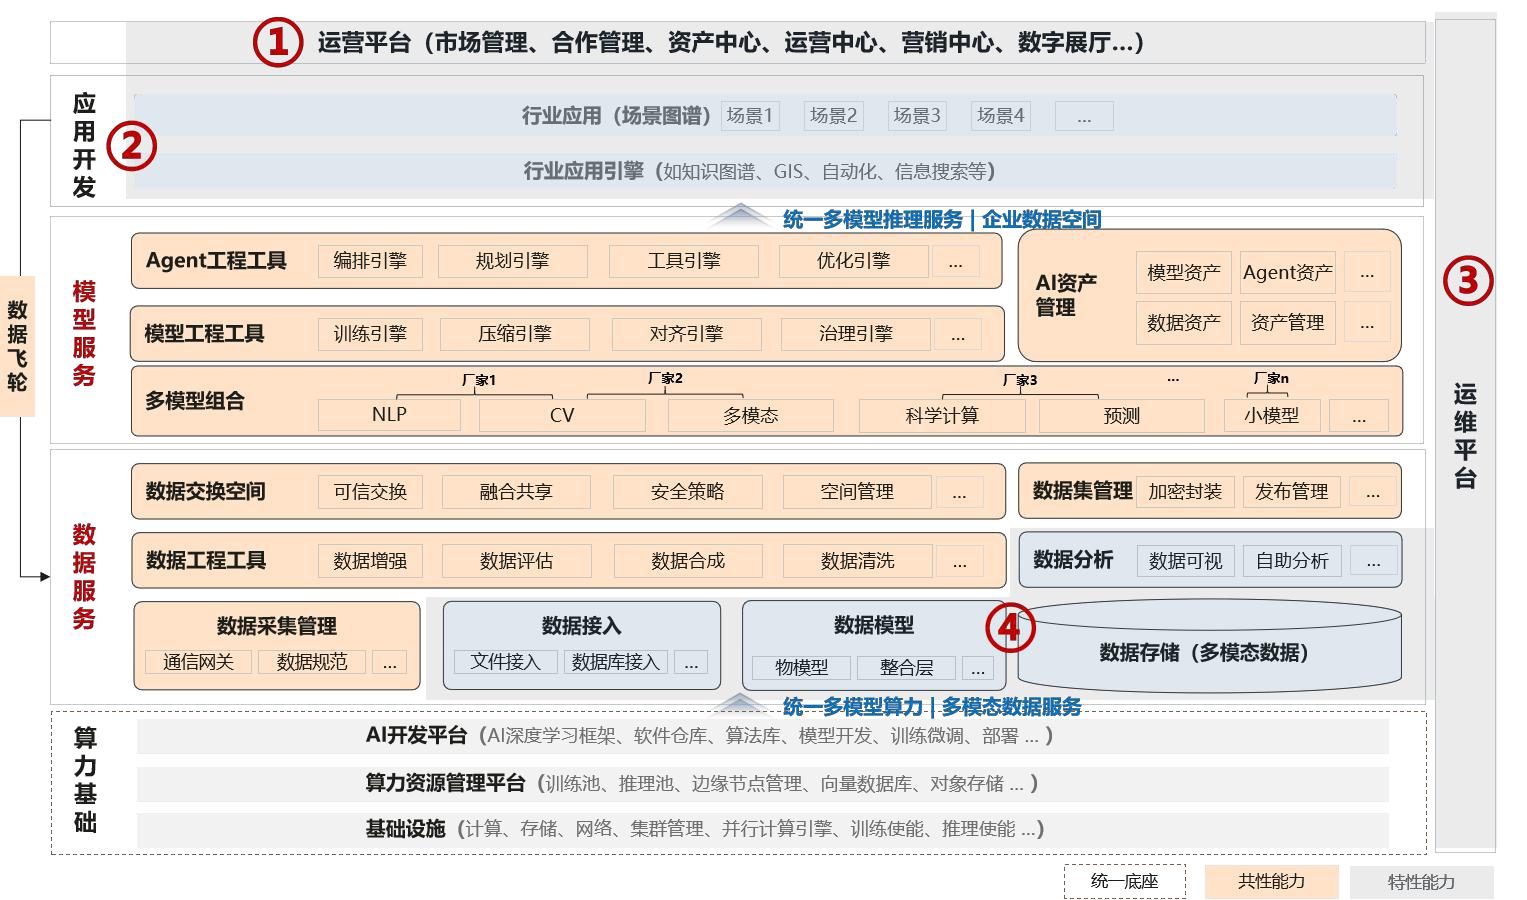Select the 数据飞轮 vertical label
This screenshot has width=1527, height=900.
pyautogui.click(x=18, y=346)
